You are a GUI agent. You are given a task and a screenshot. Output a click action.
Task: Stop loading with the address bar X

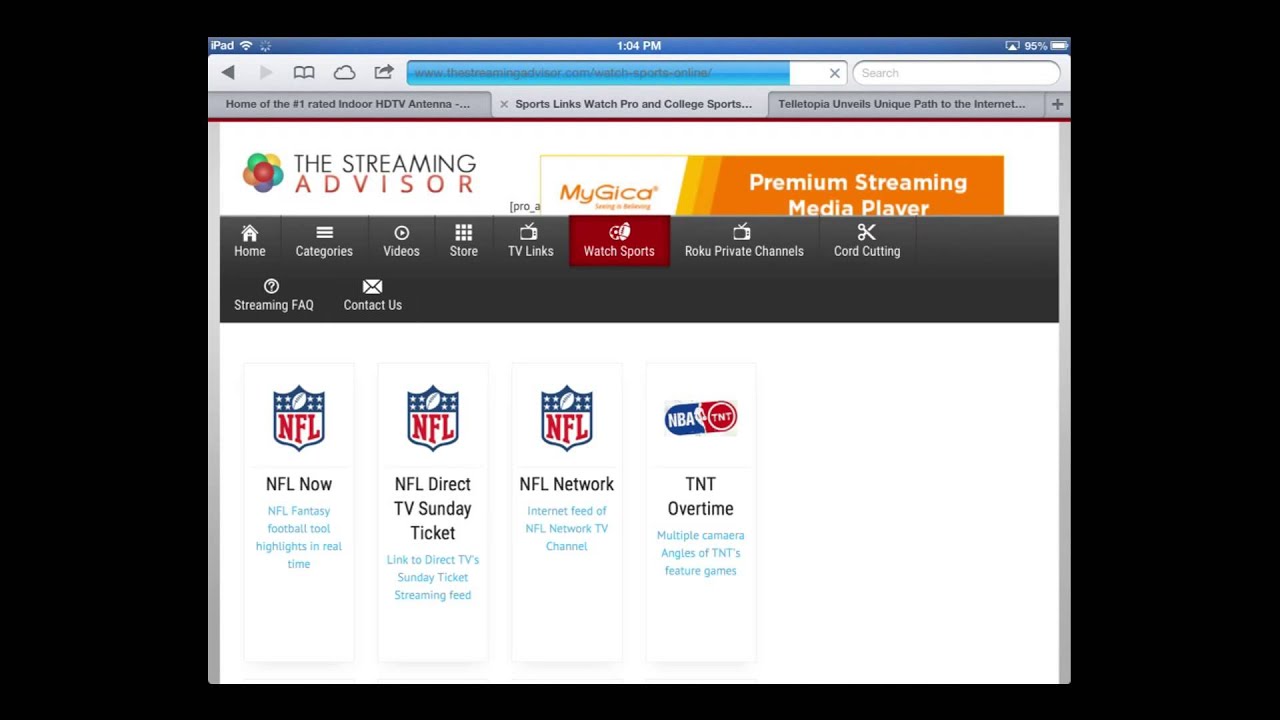(835, 73)
